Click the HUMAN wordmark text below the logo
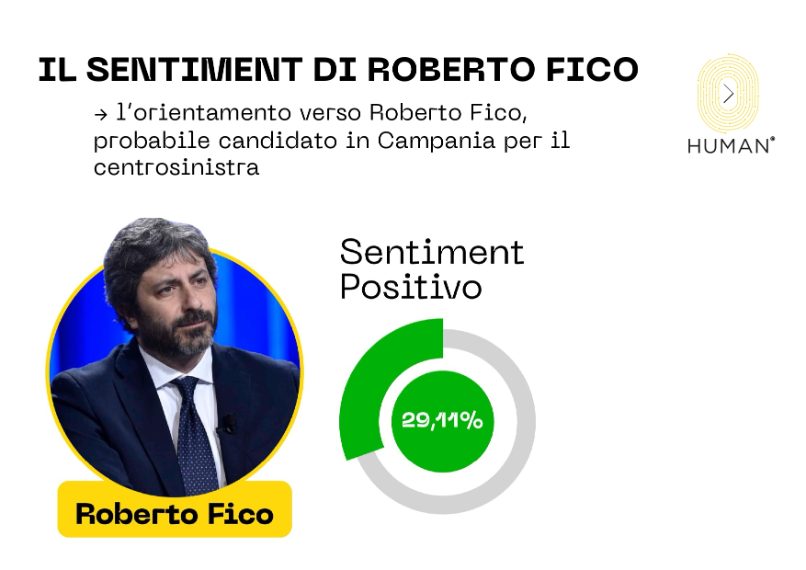The width and height of the screenshot is (806, 570). click(x=730, y=146)
